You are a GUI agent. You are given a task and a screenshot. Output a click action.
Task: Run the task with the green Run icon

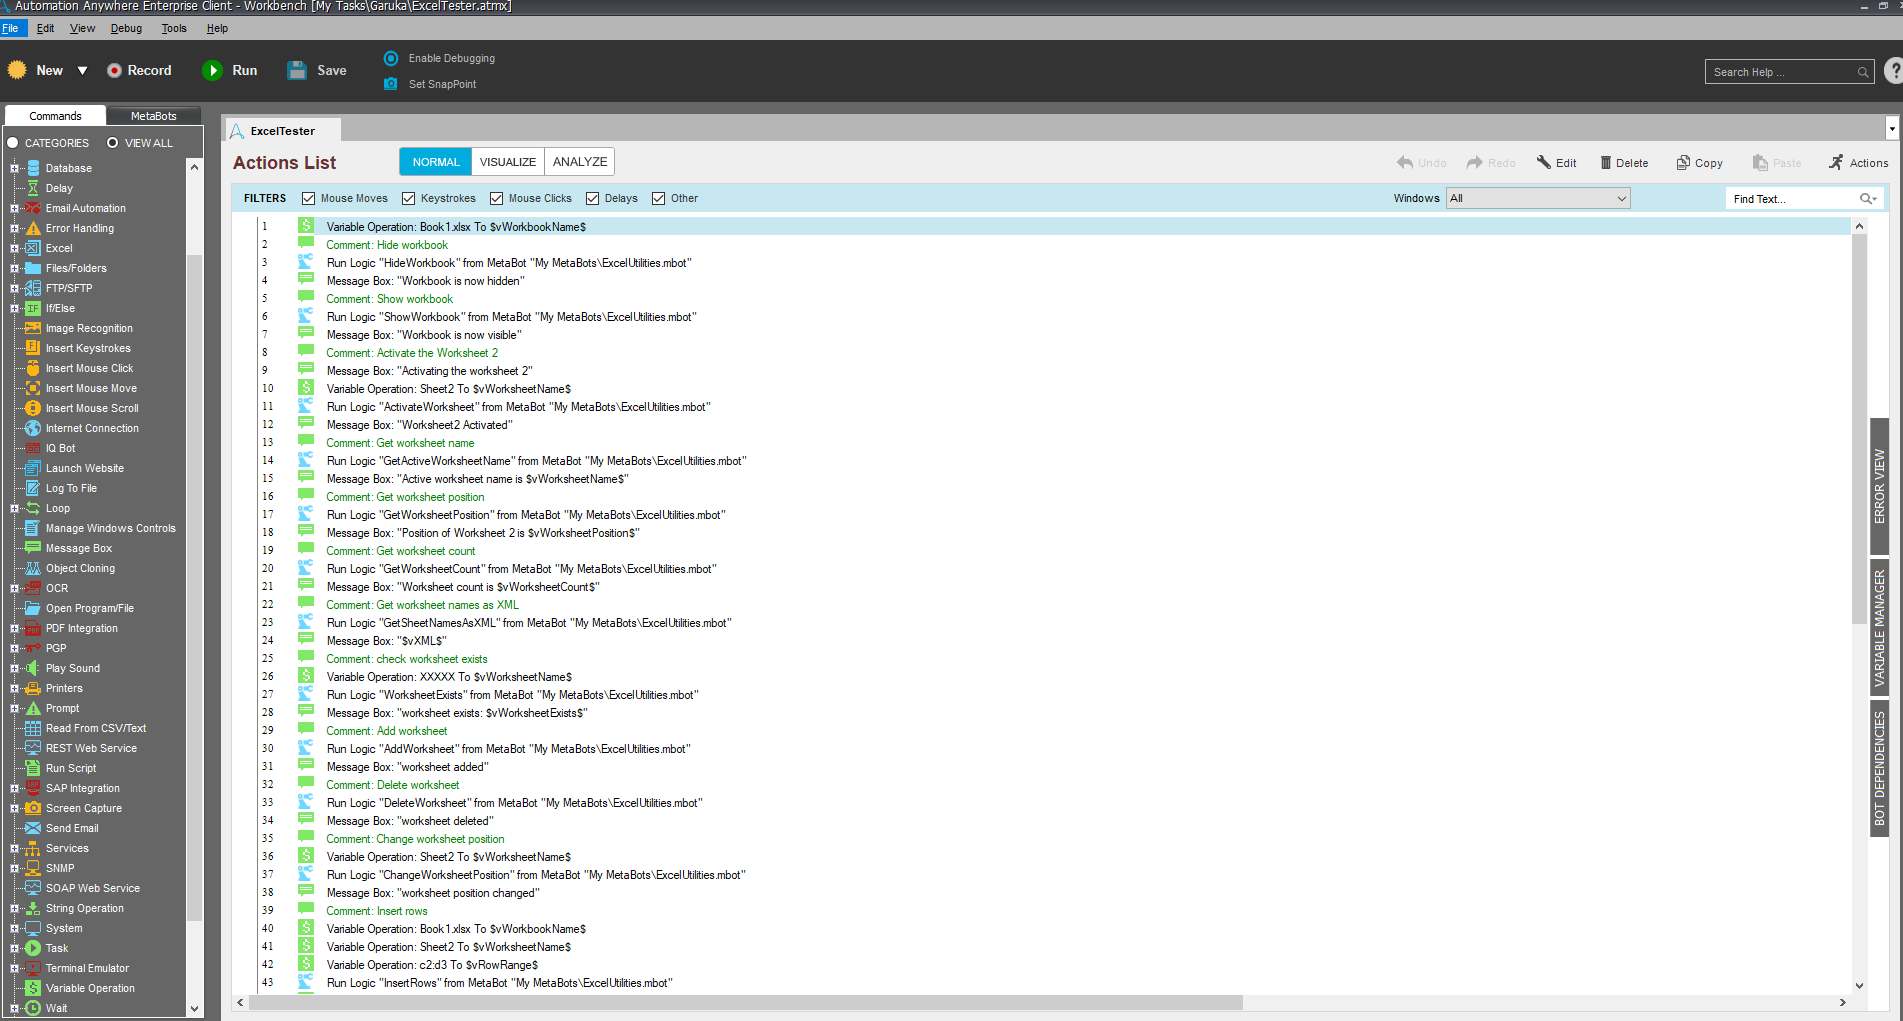tap(212, 70)
